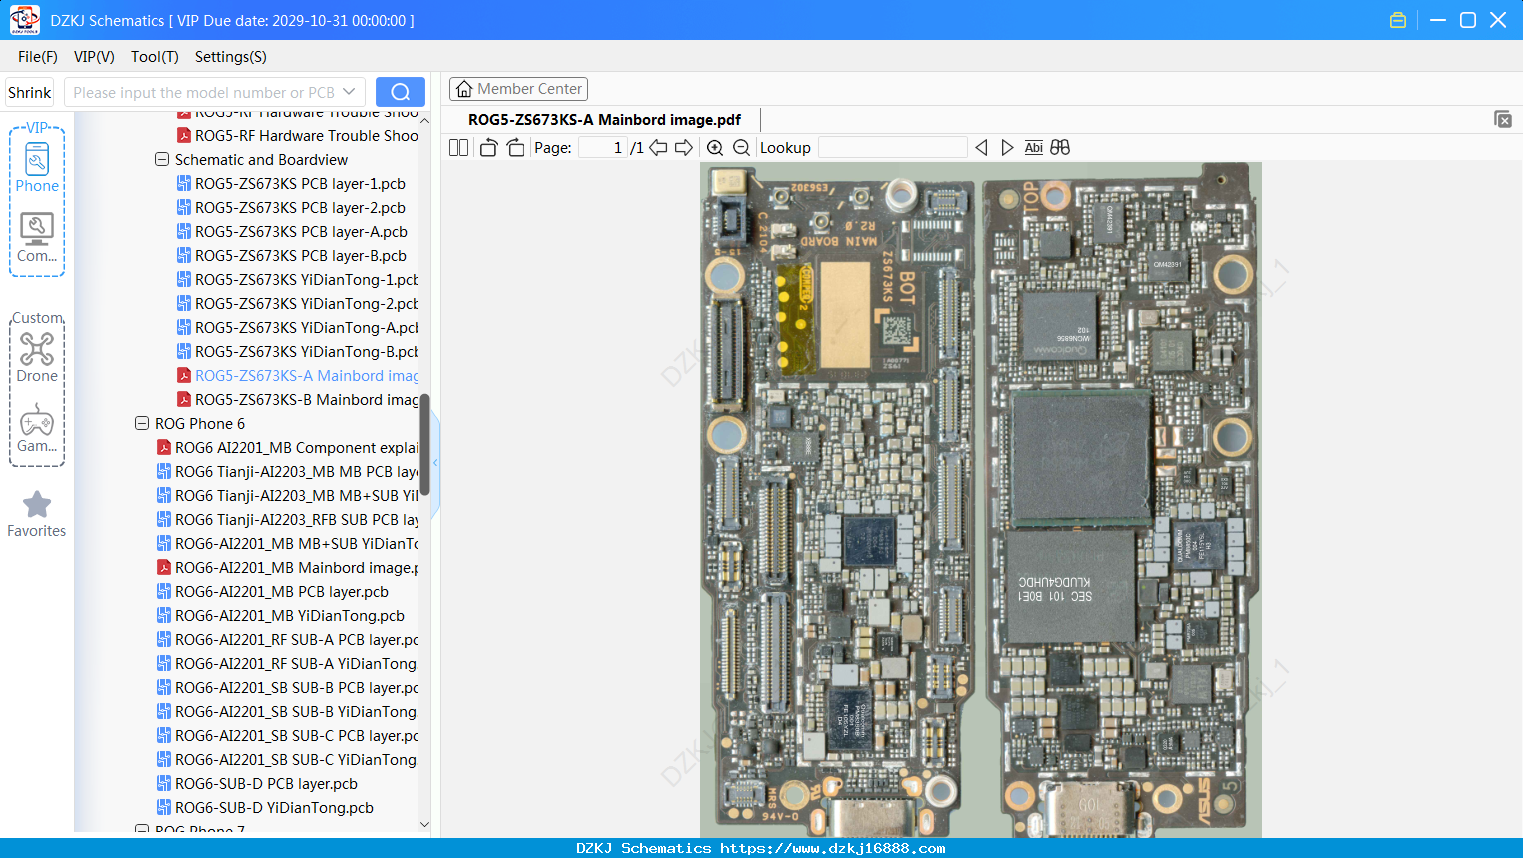
Task: Click the Shrink button
Action: [x=29, y=92]
